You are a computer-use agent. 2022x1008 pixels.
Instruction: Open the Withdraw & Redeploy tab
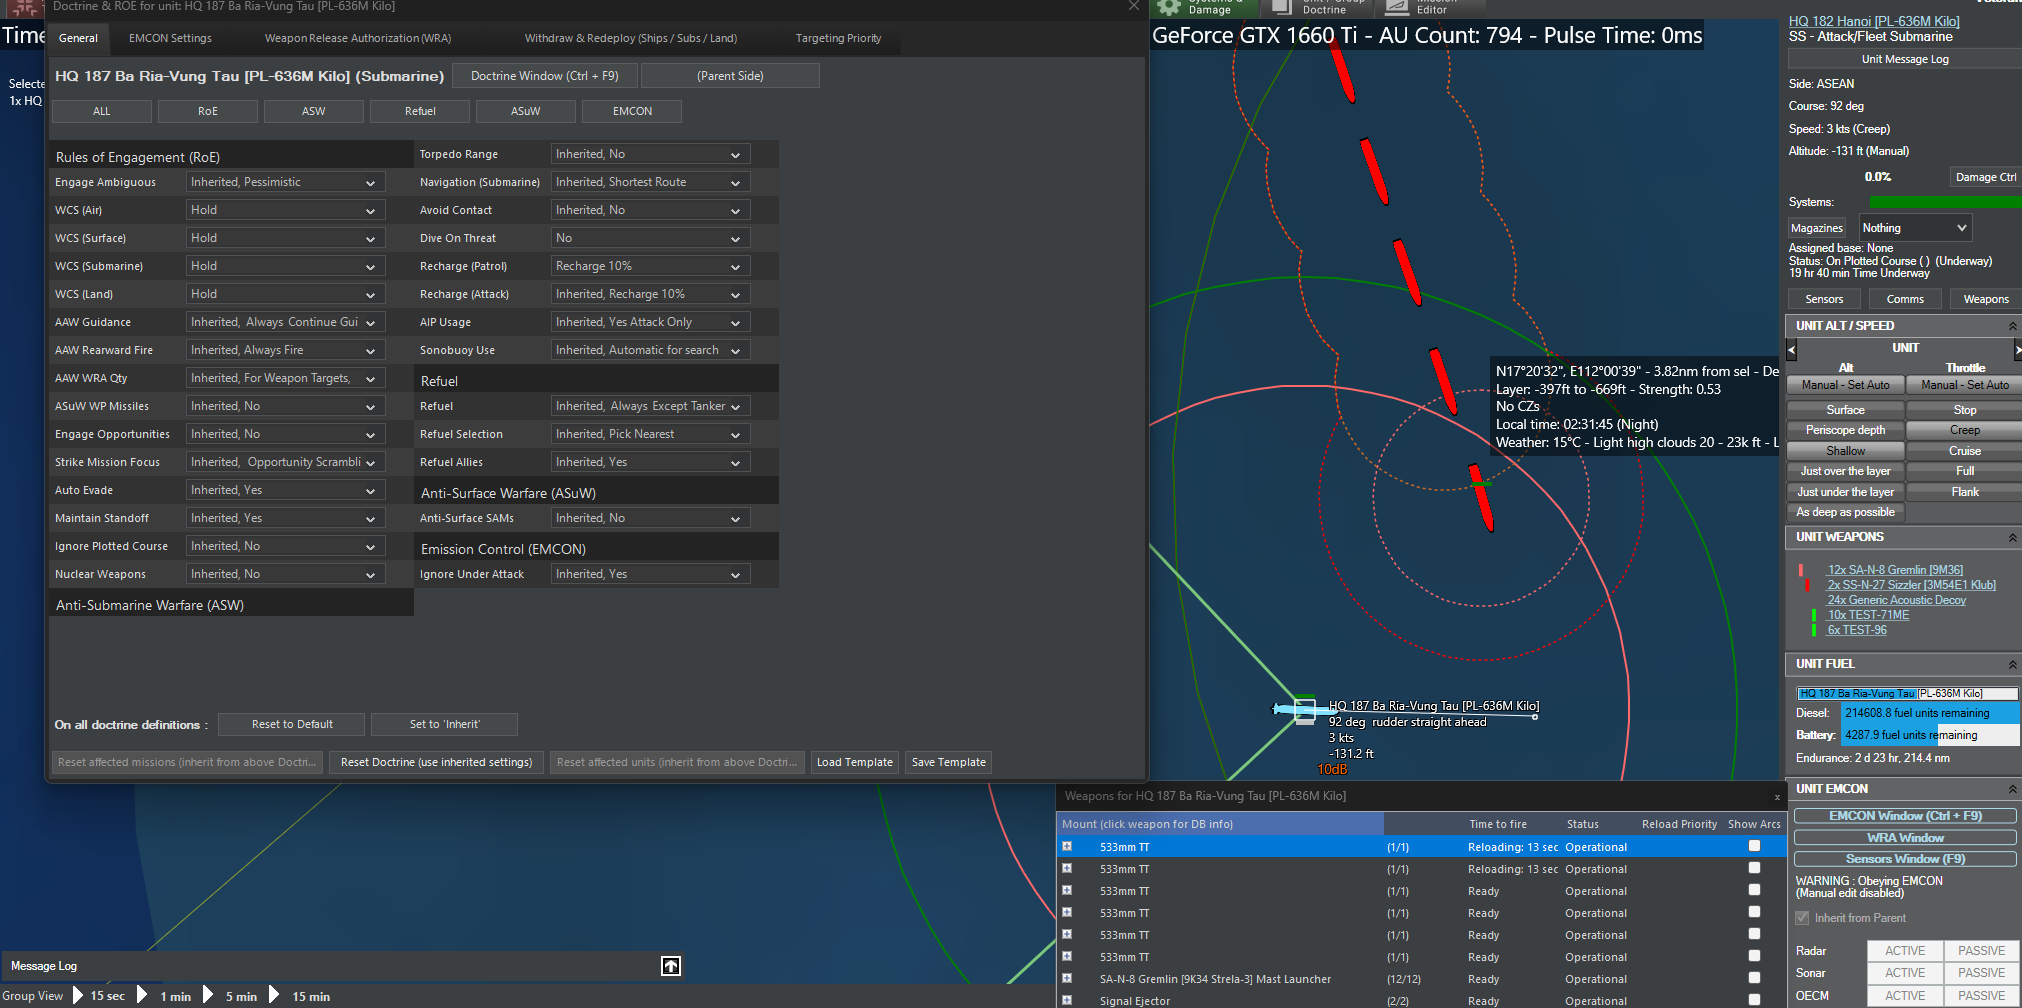click(631, 38)
